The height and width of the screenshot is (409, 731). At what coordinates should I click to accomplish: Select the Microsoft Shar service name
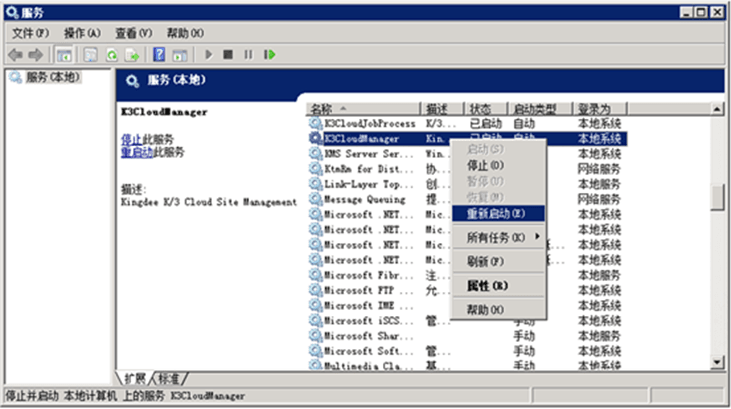369,336
